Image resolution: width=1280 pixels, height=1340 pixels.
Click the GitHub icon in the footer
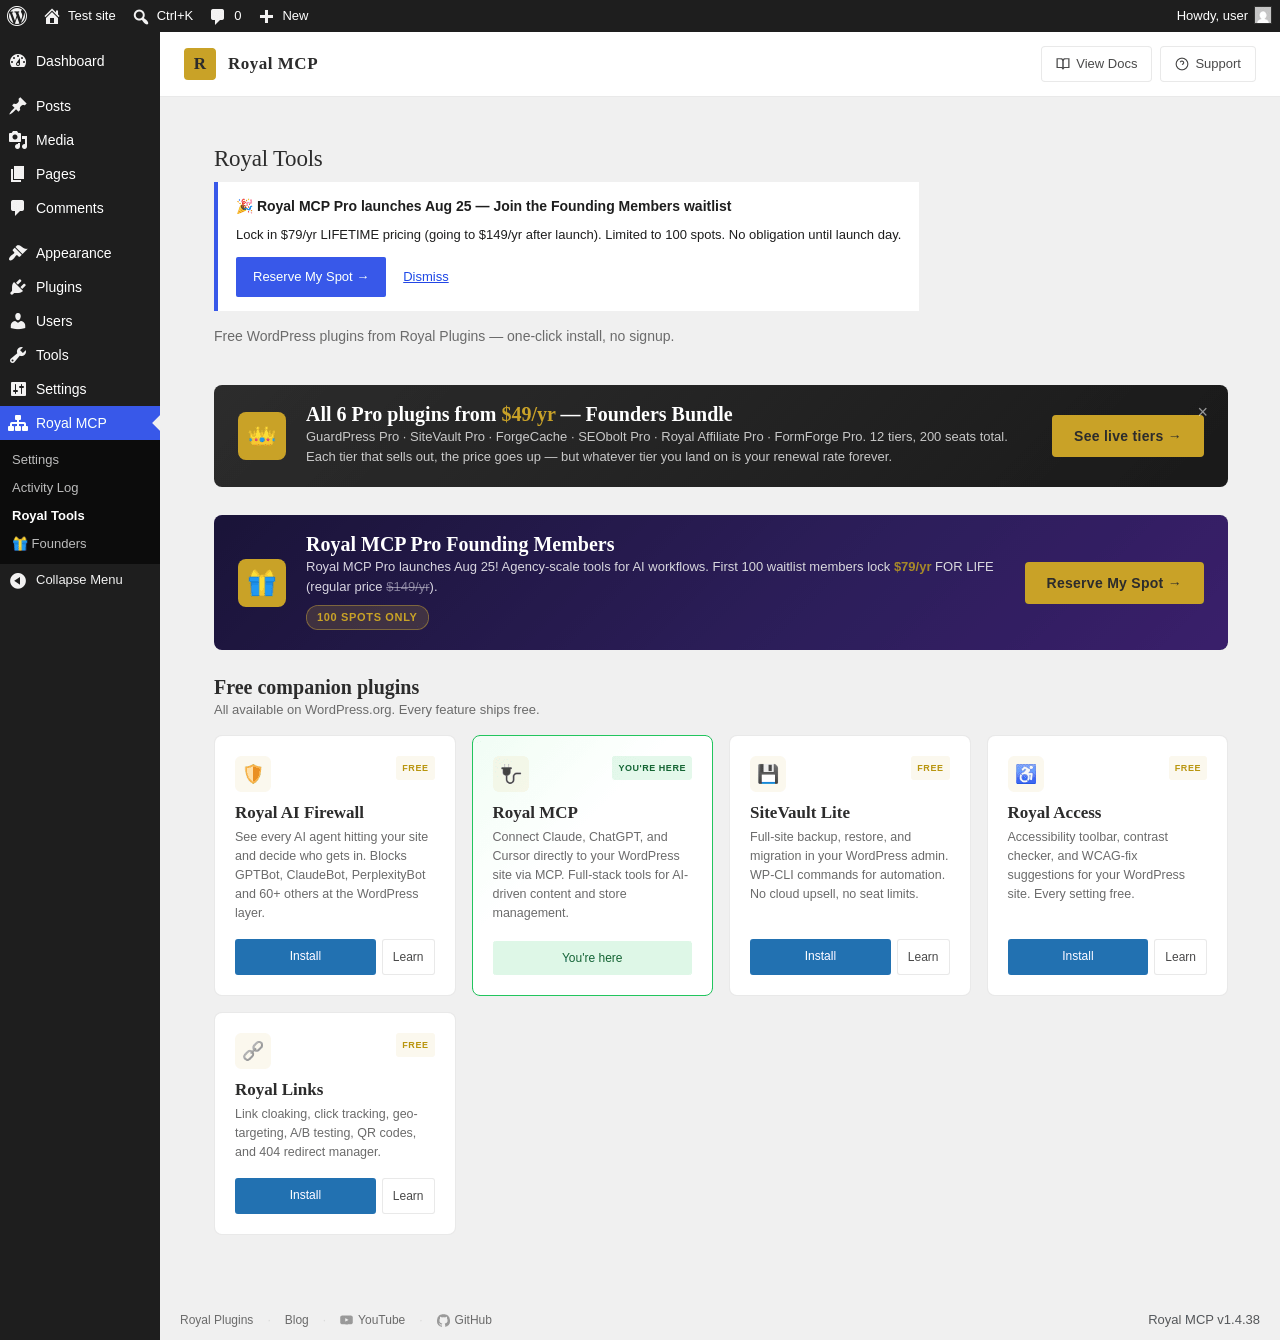point(443,1320)
